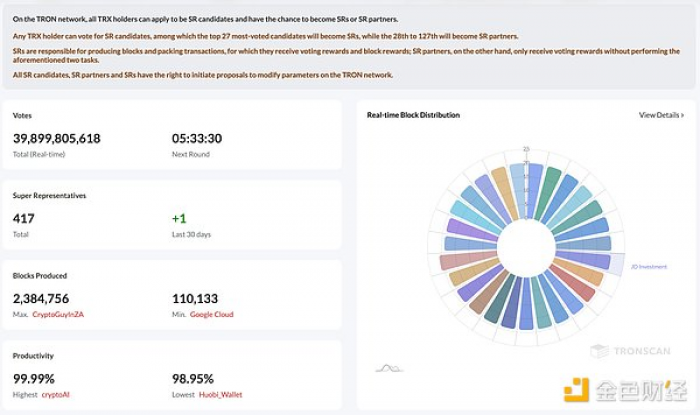Click the Productivity card heading
Viewport: 700px width, 415px height.
(x=33, y=356)
